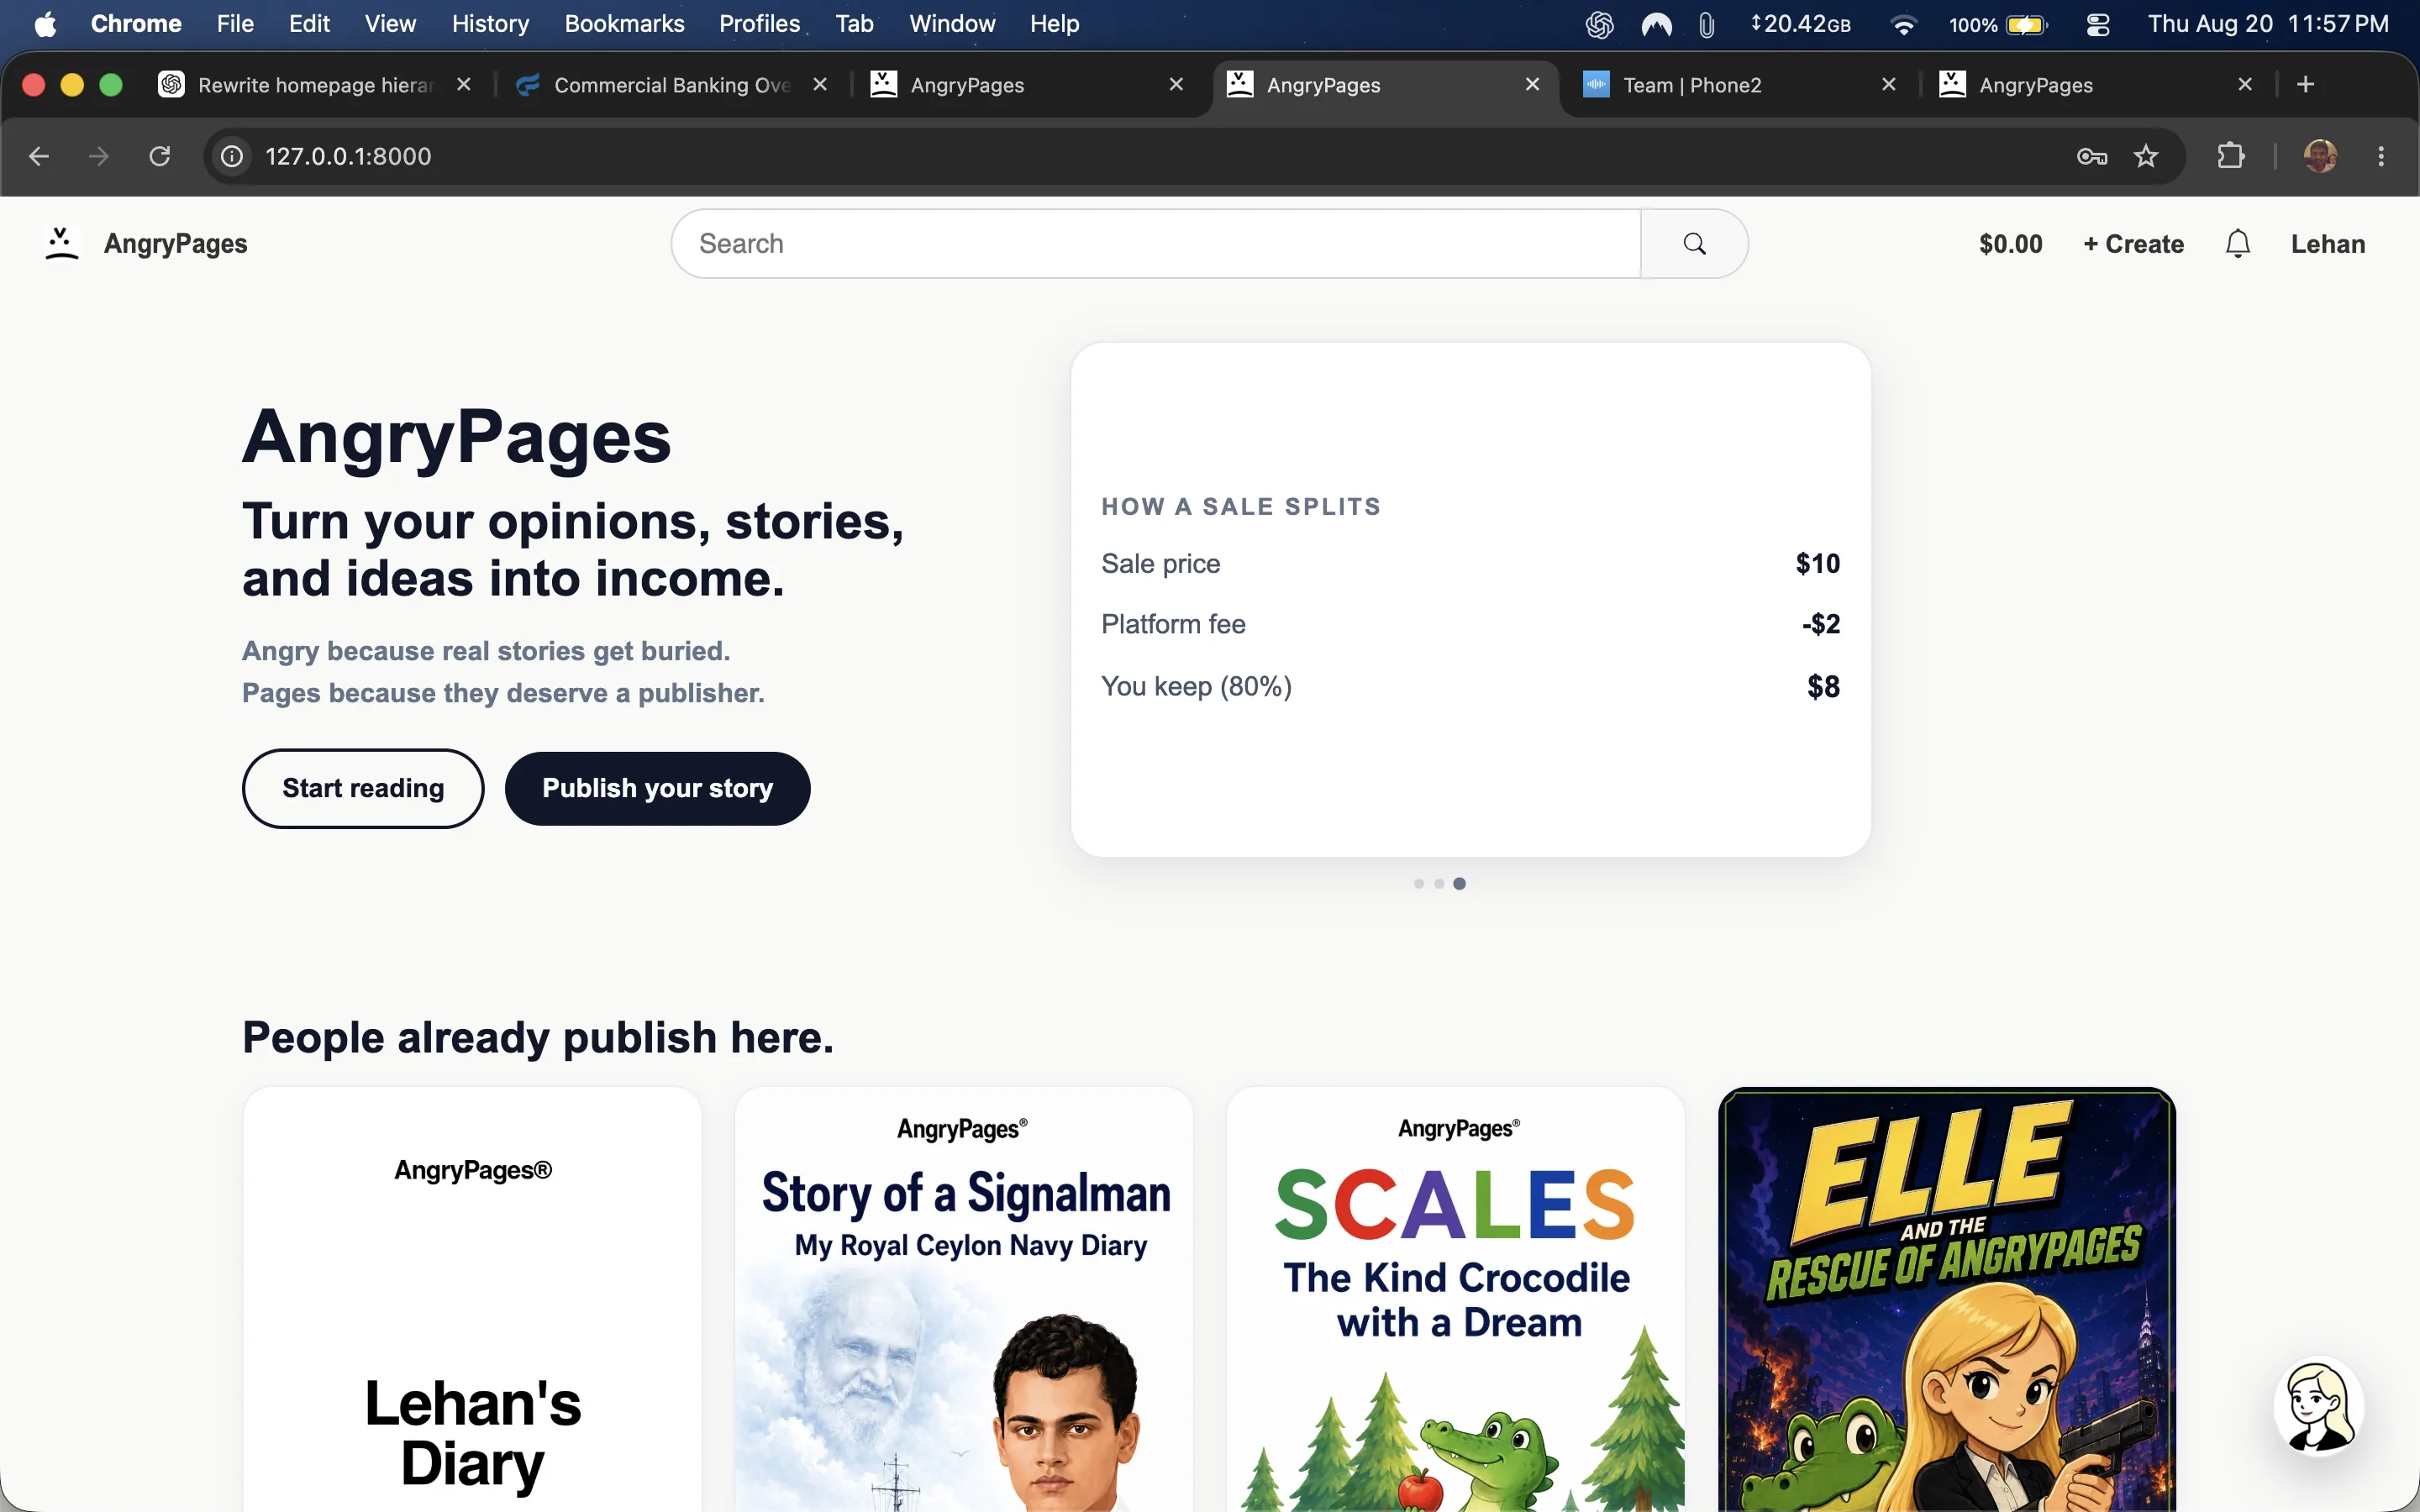The width and height of the screenshot is (2420, 1512).
Task: Switch to Commercial Banking Overview tab
Action: point(672,85)
